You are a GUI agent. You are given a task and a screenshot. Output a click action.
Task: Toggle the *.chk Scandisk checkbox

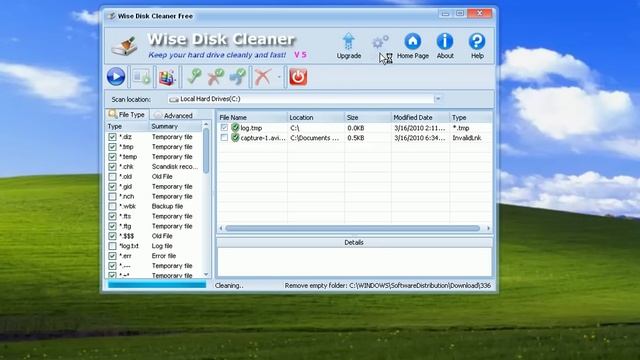tap(112, 167)
